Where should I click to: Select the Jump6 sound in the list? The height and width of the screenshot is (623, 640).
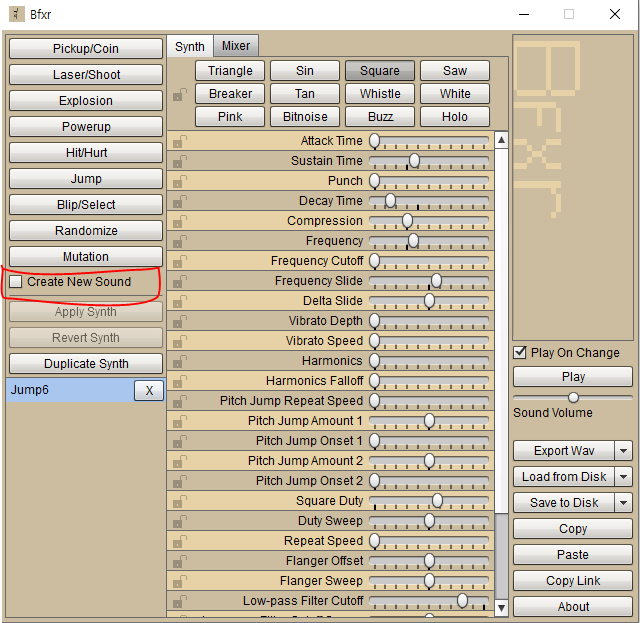(x=69, y=390)
